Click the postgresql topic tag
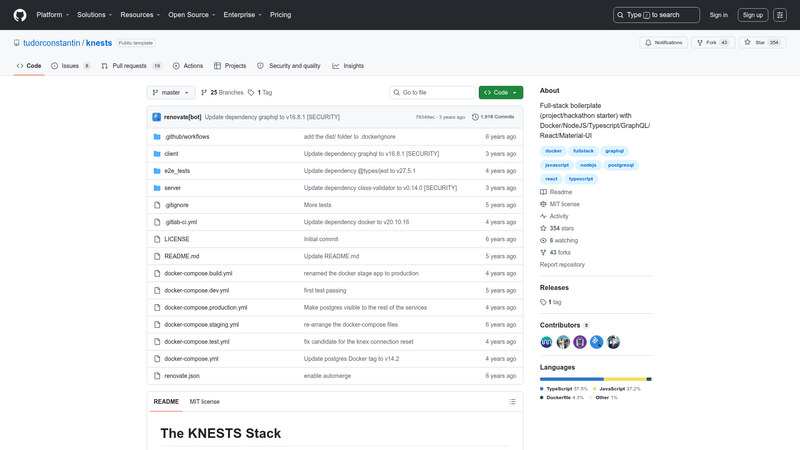Image resolution: width=800 pixels, height=450 pixels. tap(620, 165)
